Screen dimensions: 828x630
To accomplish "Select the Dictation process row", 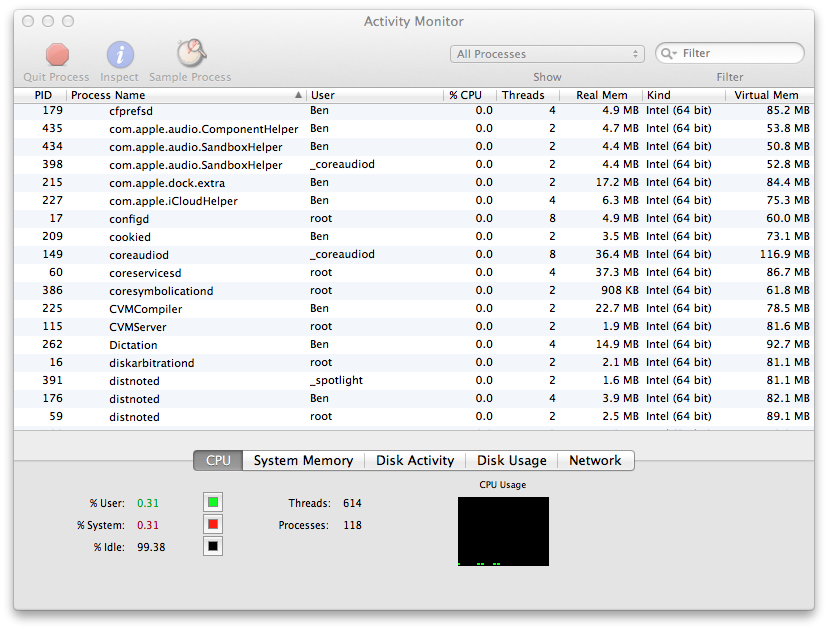I will coord(414,344).
